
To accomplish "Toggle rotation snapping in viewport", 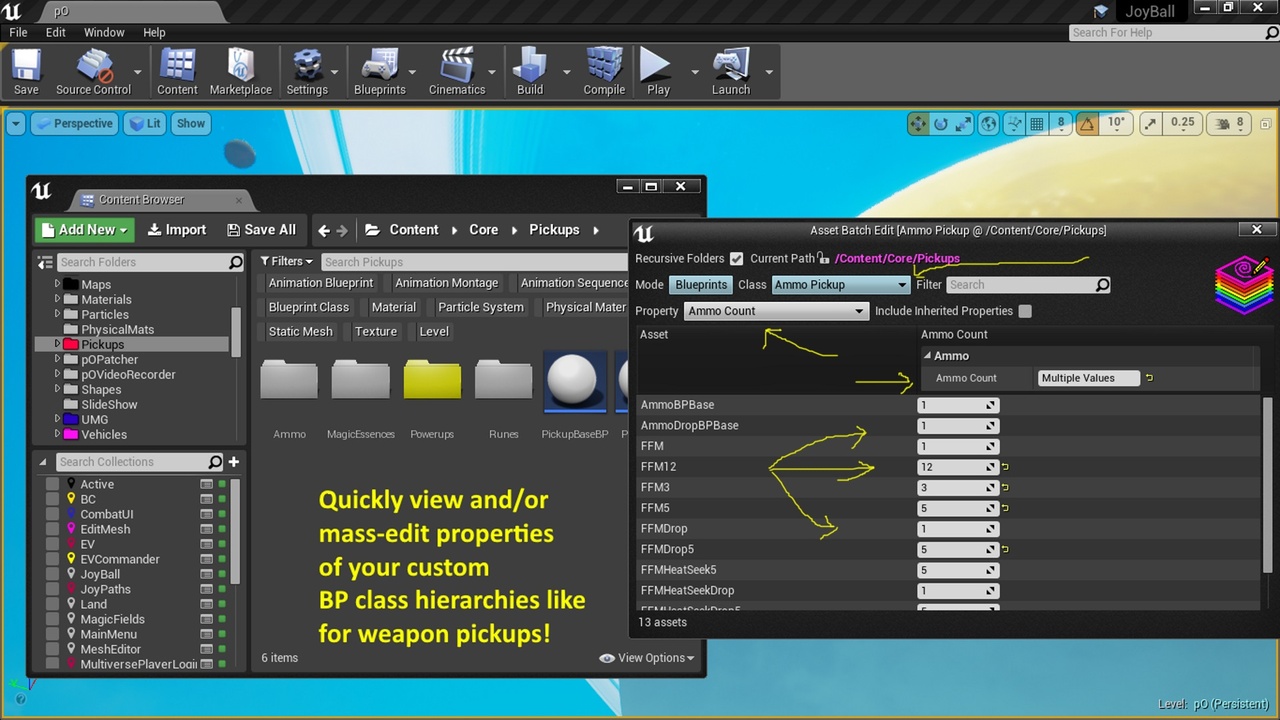I will pos(1089,124).
